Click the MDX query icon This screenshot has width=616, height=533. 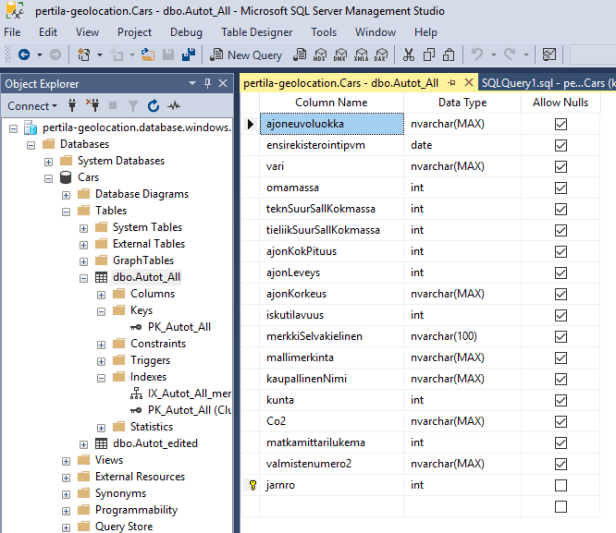(x=320, y=55)
